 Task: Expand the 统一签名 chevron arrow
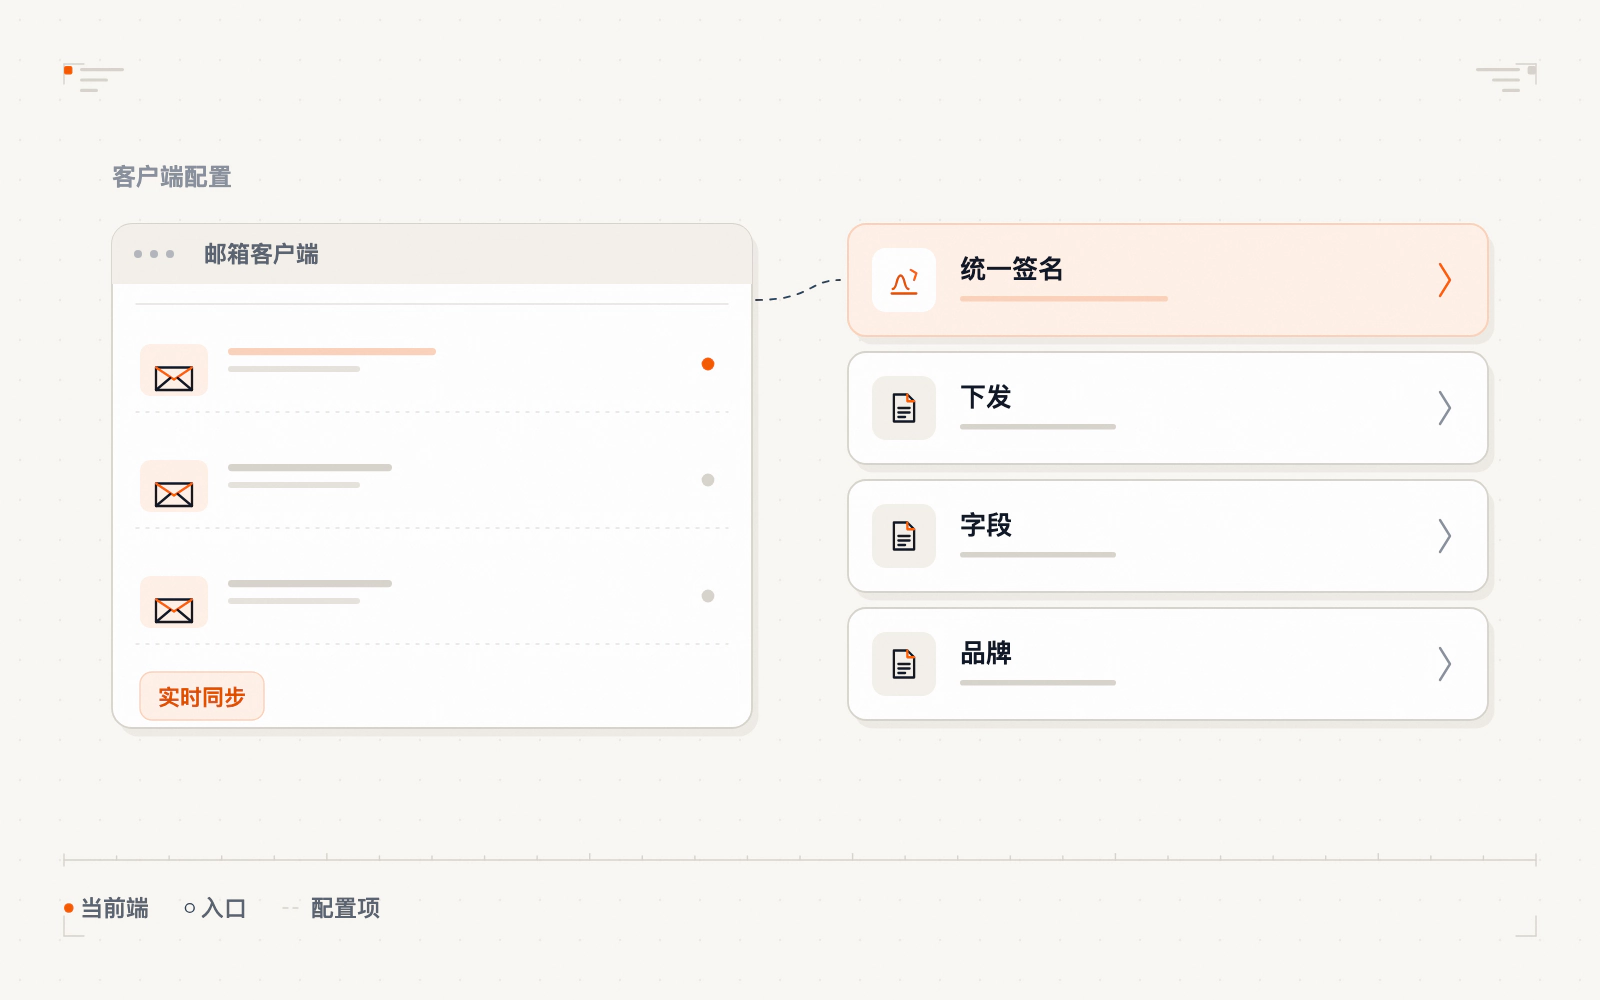1444,280
